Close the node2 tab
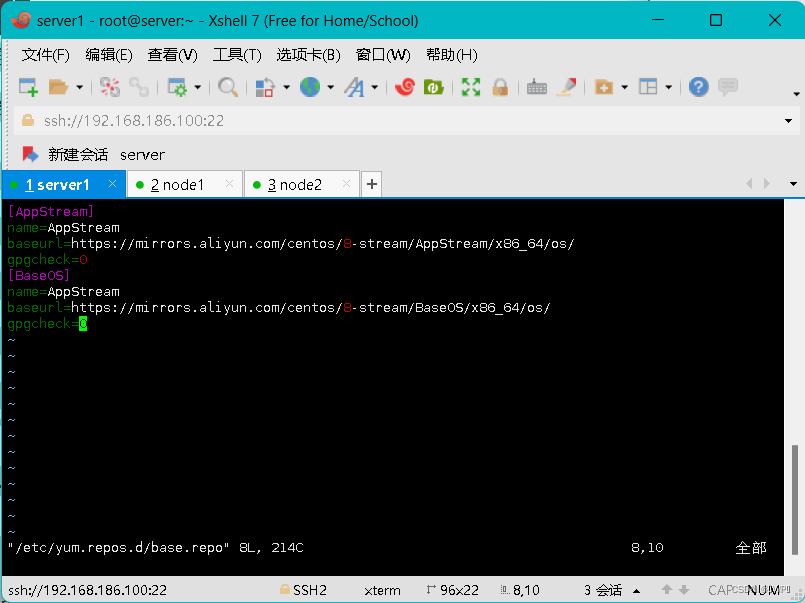The image size is (805, 603). [x=347, y=184]
